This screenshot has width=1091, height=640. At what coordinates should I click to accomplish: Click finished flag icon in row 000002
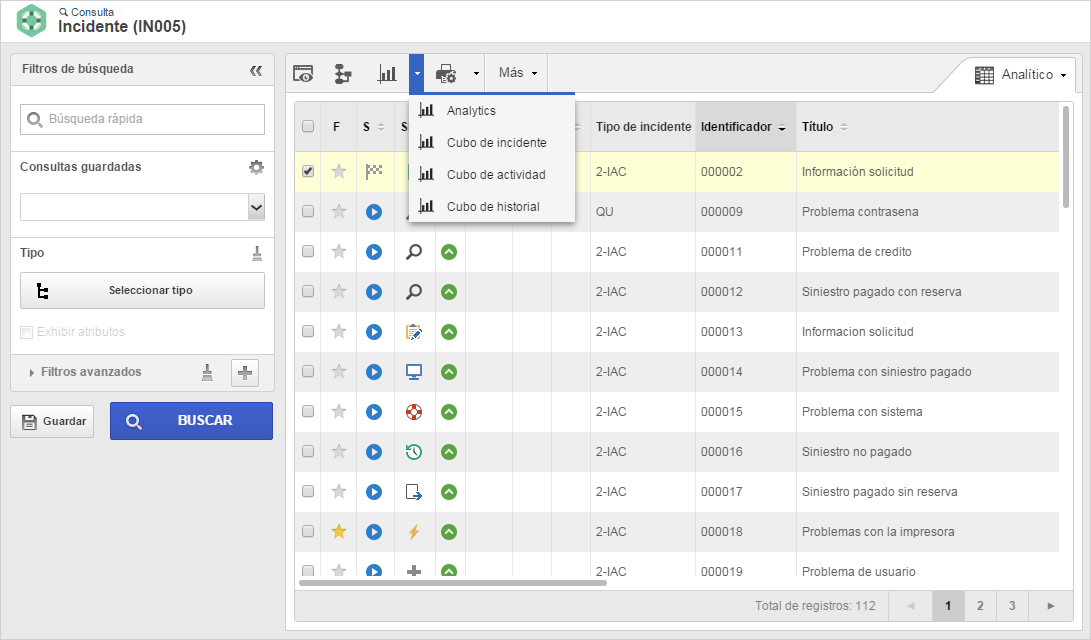pyautogui.click(x=374, y=171)
